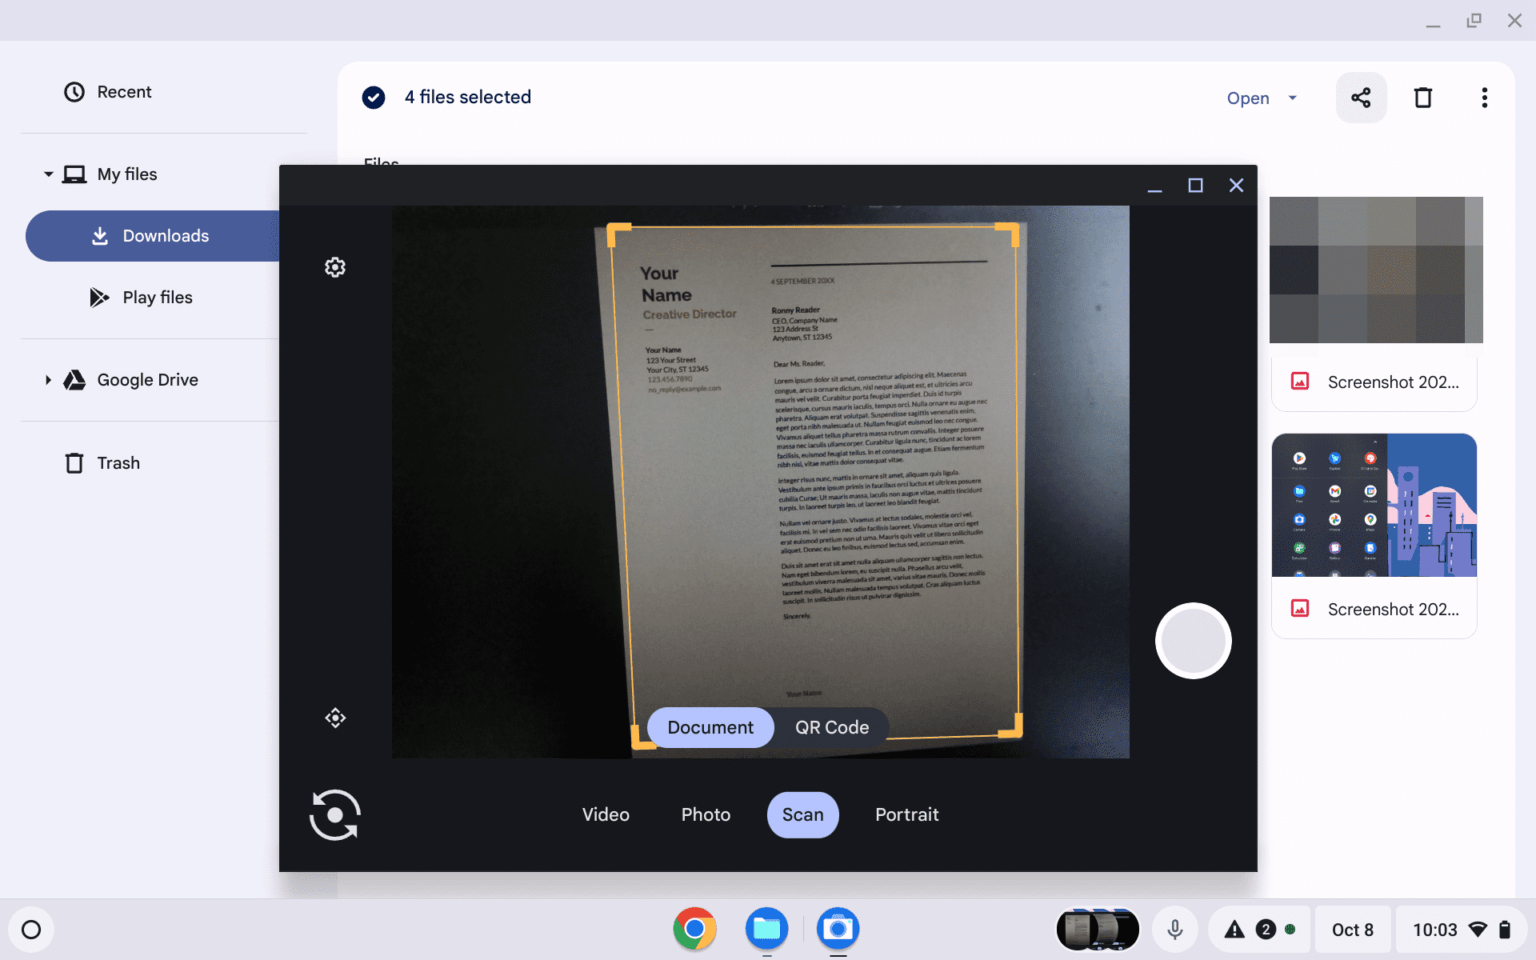Collapse the My files tree

[47, 173]
